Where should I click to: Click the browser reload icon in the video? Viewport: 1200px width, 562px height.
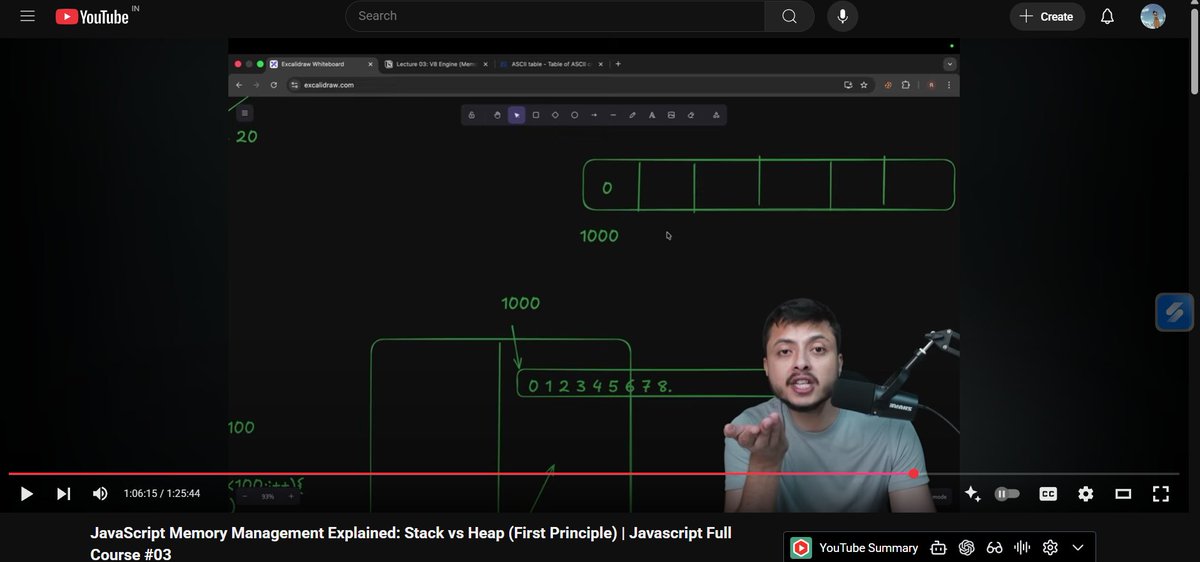(x=273, y=85)
